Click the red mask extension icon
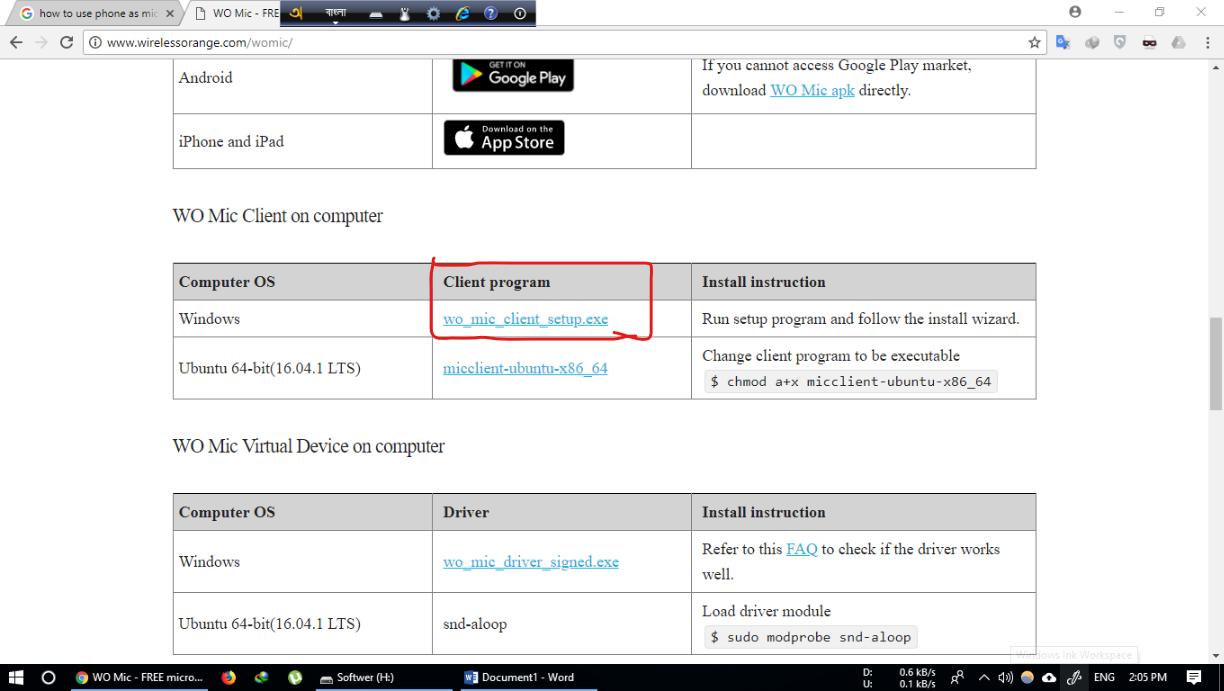This screenshot has width=1224, height=691. 1150,43
